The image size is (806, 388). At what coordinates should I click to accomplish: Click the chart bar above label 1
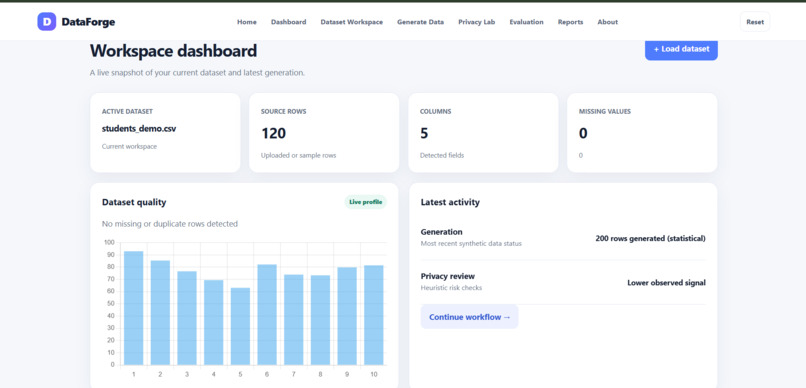134,308
